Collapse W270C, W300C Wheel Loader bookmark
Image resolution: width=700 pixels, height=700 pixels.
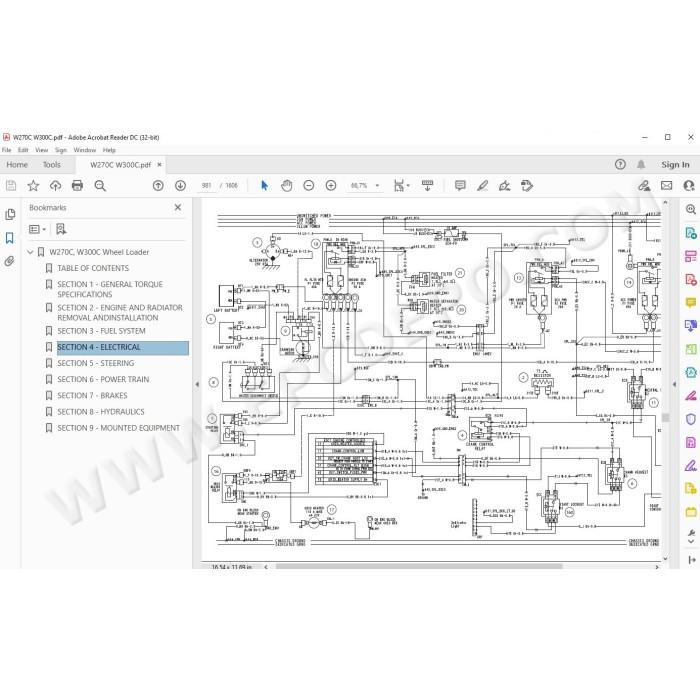click(x=30, y=252)
